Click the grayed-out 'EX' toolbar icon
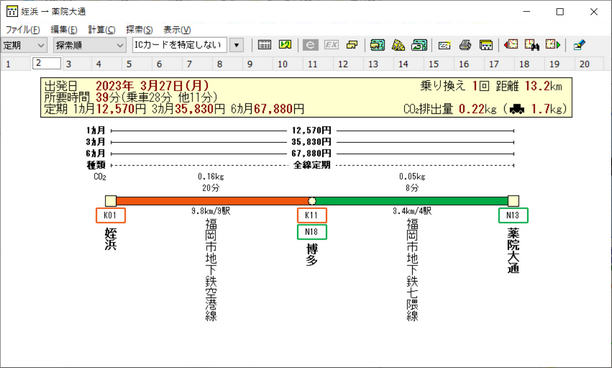 pos(331,45)
